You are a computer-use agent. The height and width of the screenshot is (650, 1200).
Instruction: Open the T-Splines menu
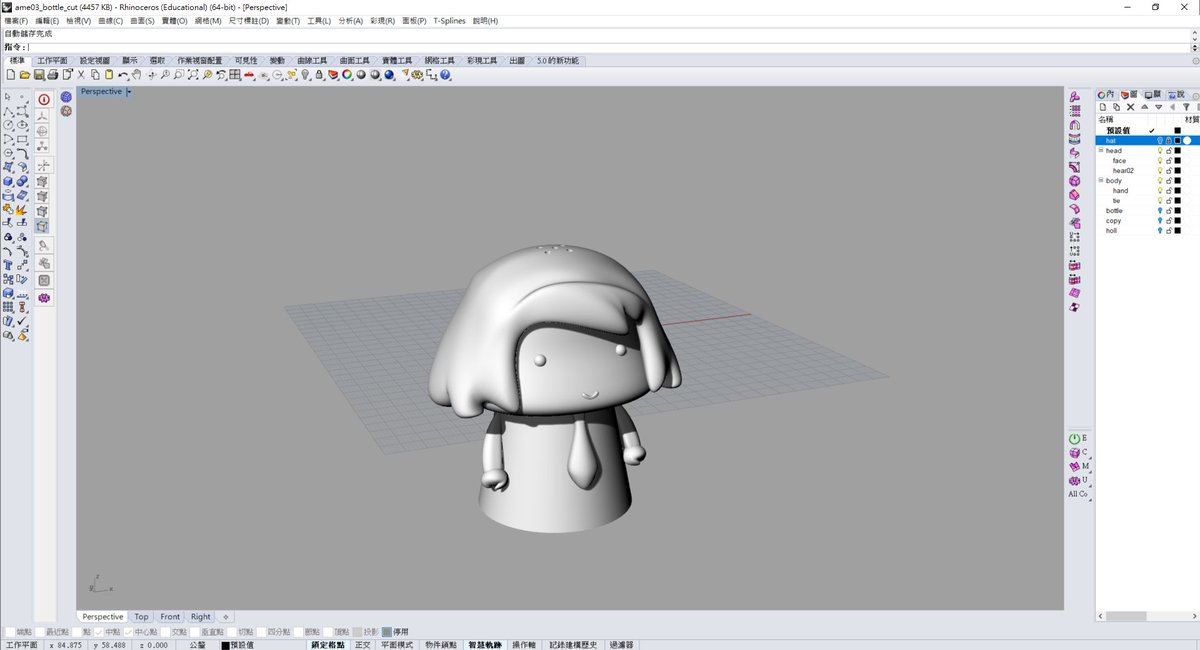tap(449, 20)
